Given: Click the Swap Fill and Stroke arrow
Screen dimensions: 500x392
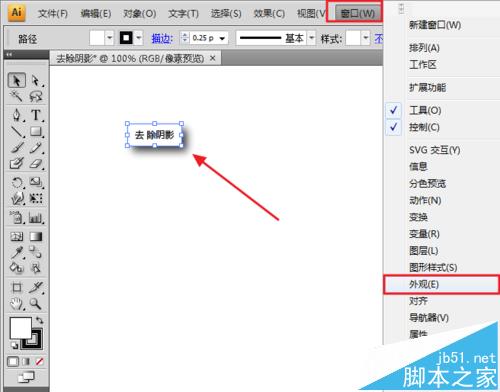Looking at the screenshot, I should 39,320.
